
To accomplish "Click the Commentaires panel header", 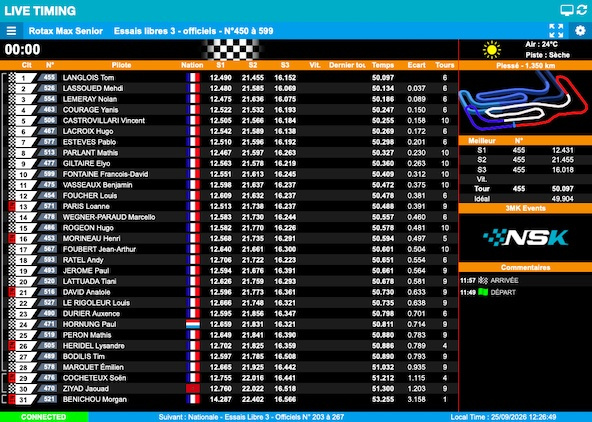I will (x=525, y=267).
